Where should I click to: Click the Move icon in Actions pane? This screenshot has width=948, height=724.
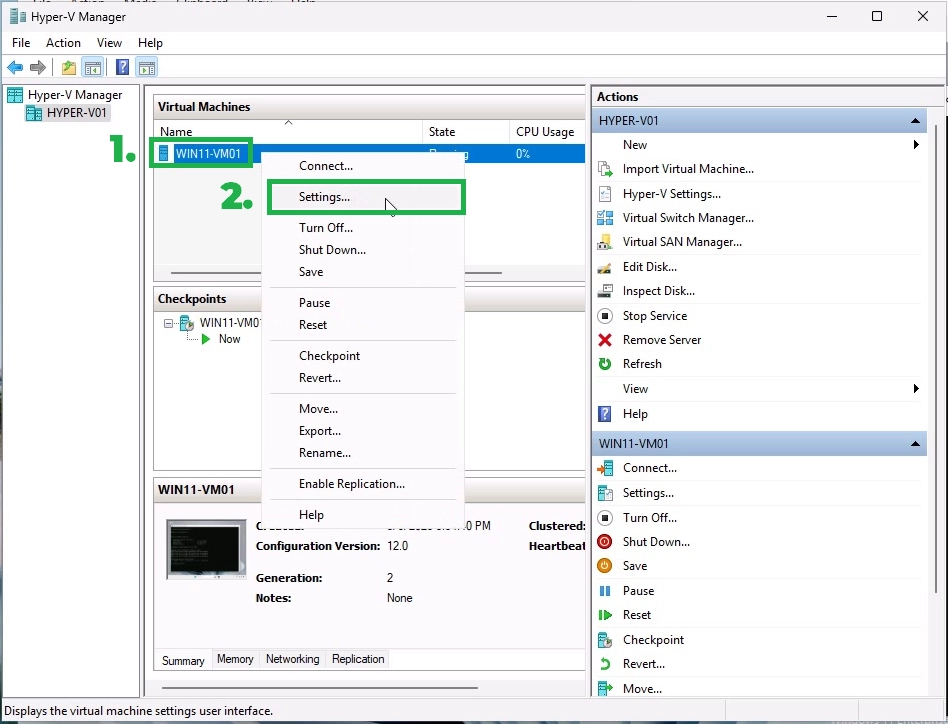605,689
